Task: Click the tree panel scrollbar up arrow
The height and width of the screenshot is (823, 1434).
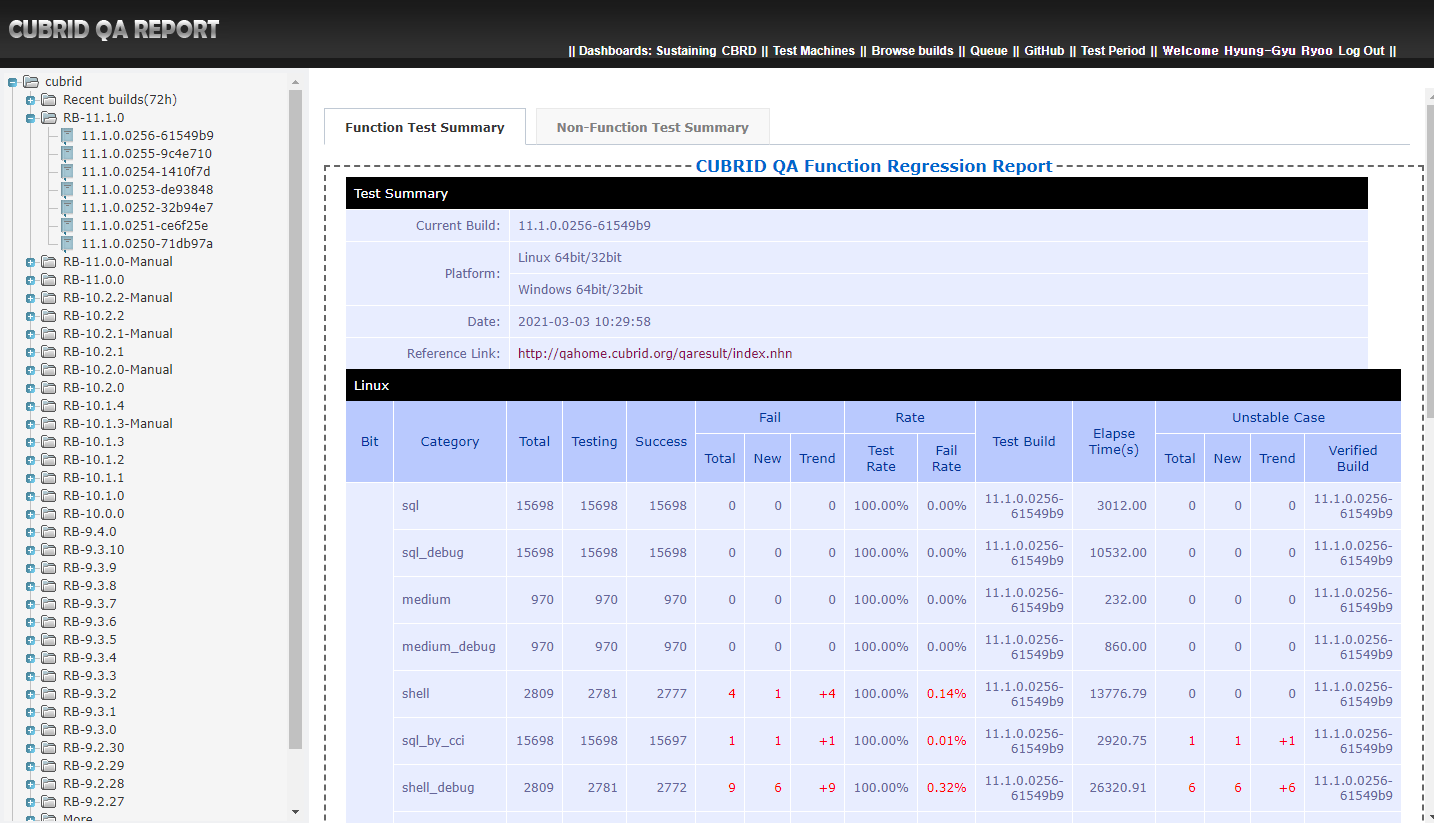Action: tap(295, 82)
